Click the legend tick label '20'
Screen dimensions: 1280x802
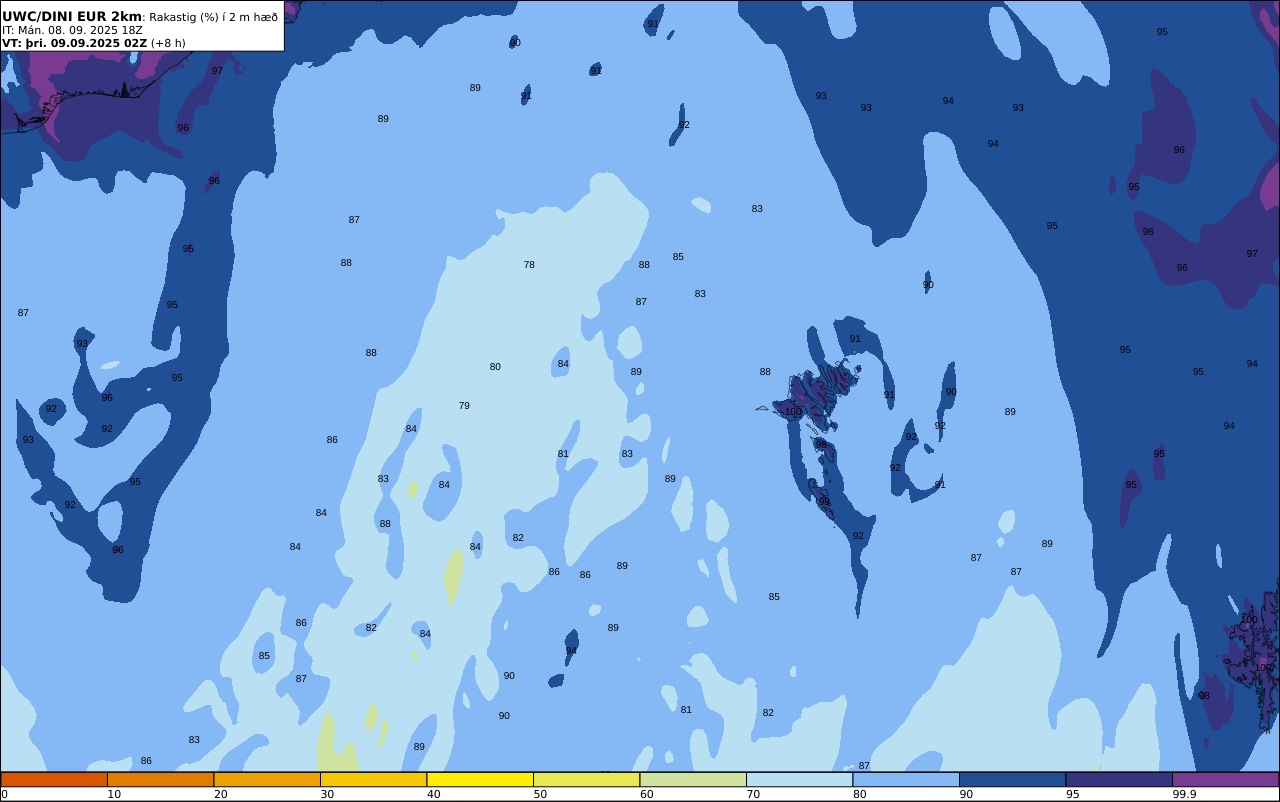pos(220,794)
